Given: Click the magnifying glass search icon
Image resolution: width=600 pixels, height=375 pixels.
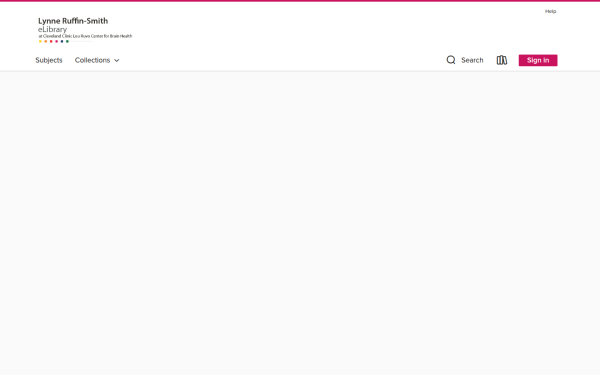Looking at the screenshot, I should 451,60.
